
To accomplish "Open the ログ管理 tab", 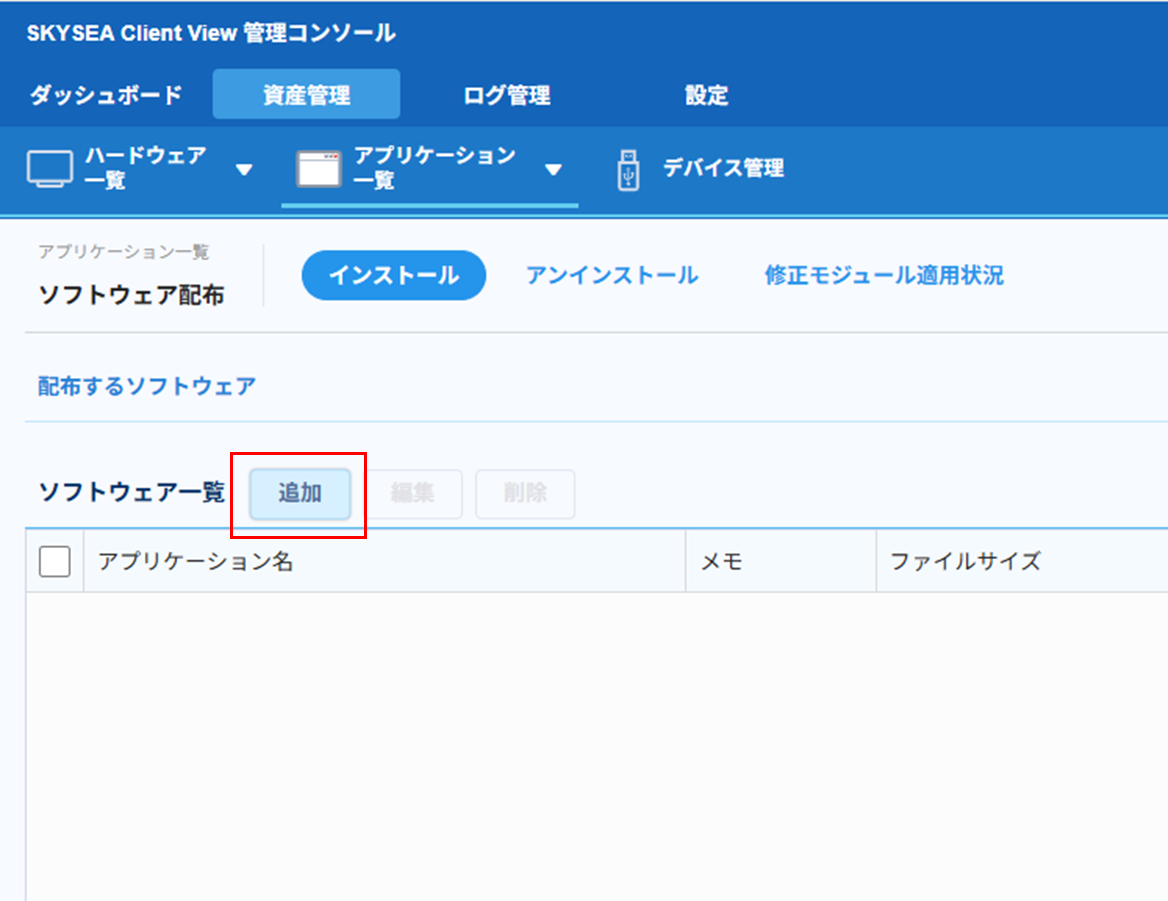I will click(x=507, y=96).
